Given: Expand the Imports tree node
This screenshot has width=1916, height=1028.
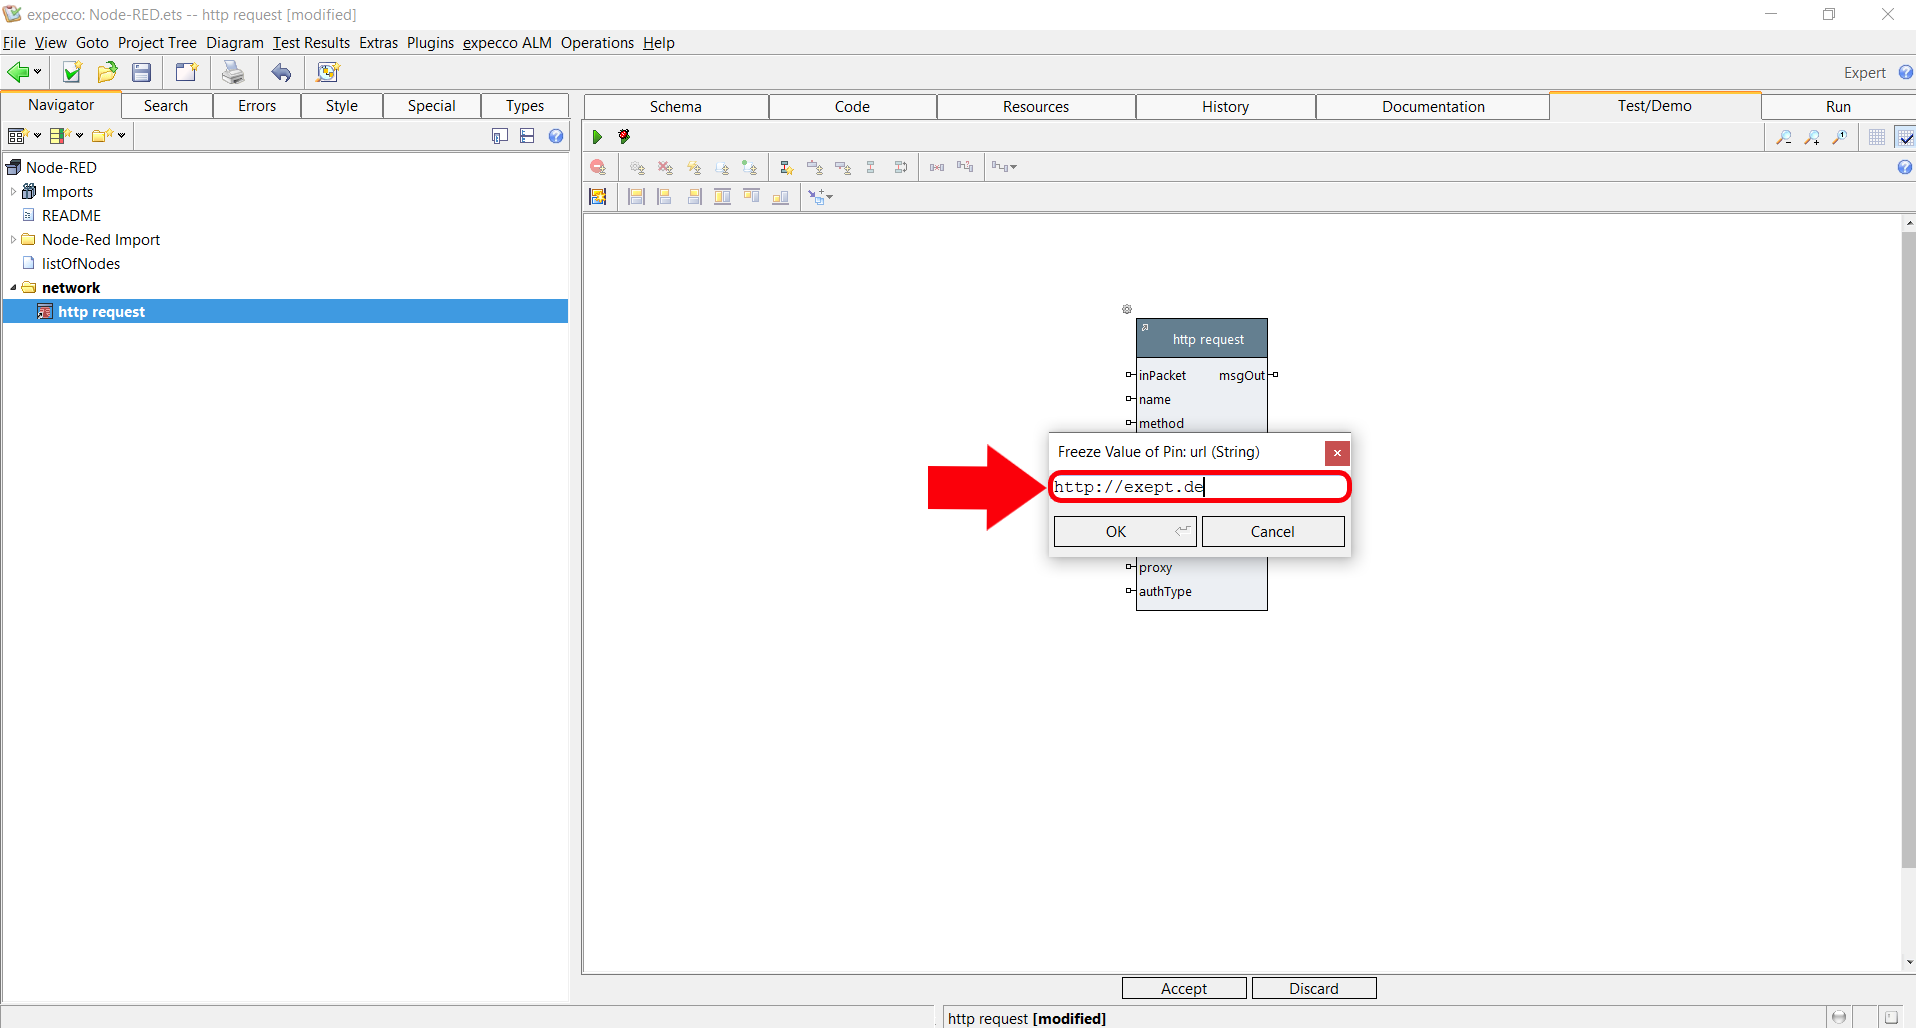Looking at the screenshot, I should pos(13,192).
